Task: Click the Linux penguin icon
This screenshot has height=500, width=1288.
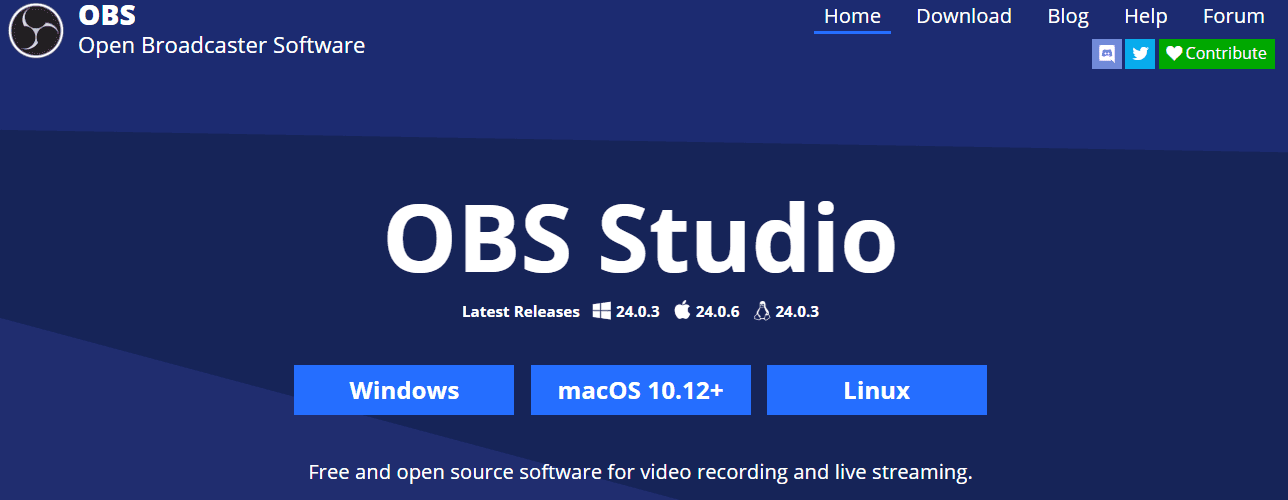Action: click(762, 311)
